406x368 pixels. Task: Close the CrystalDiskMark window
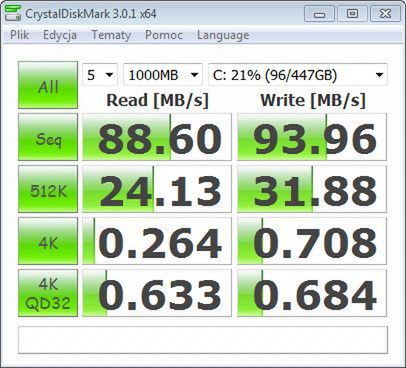coord(385,14)
